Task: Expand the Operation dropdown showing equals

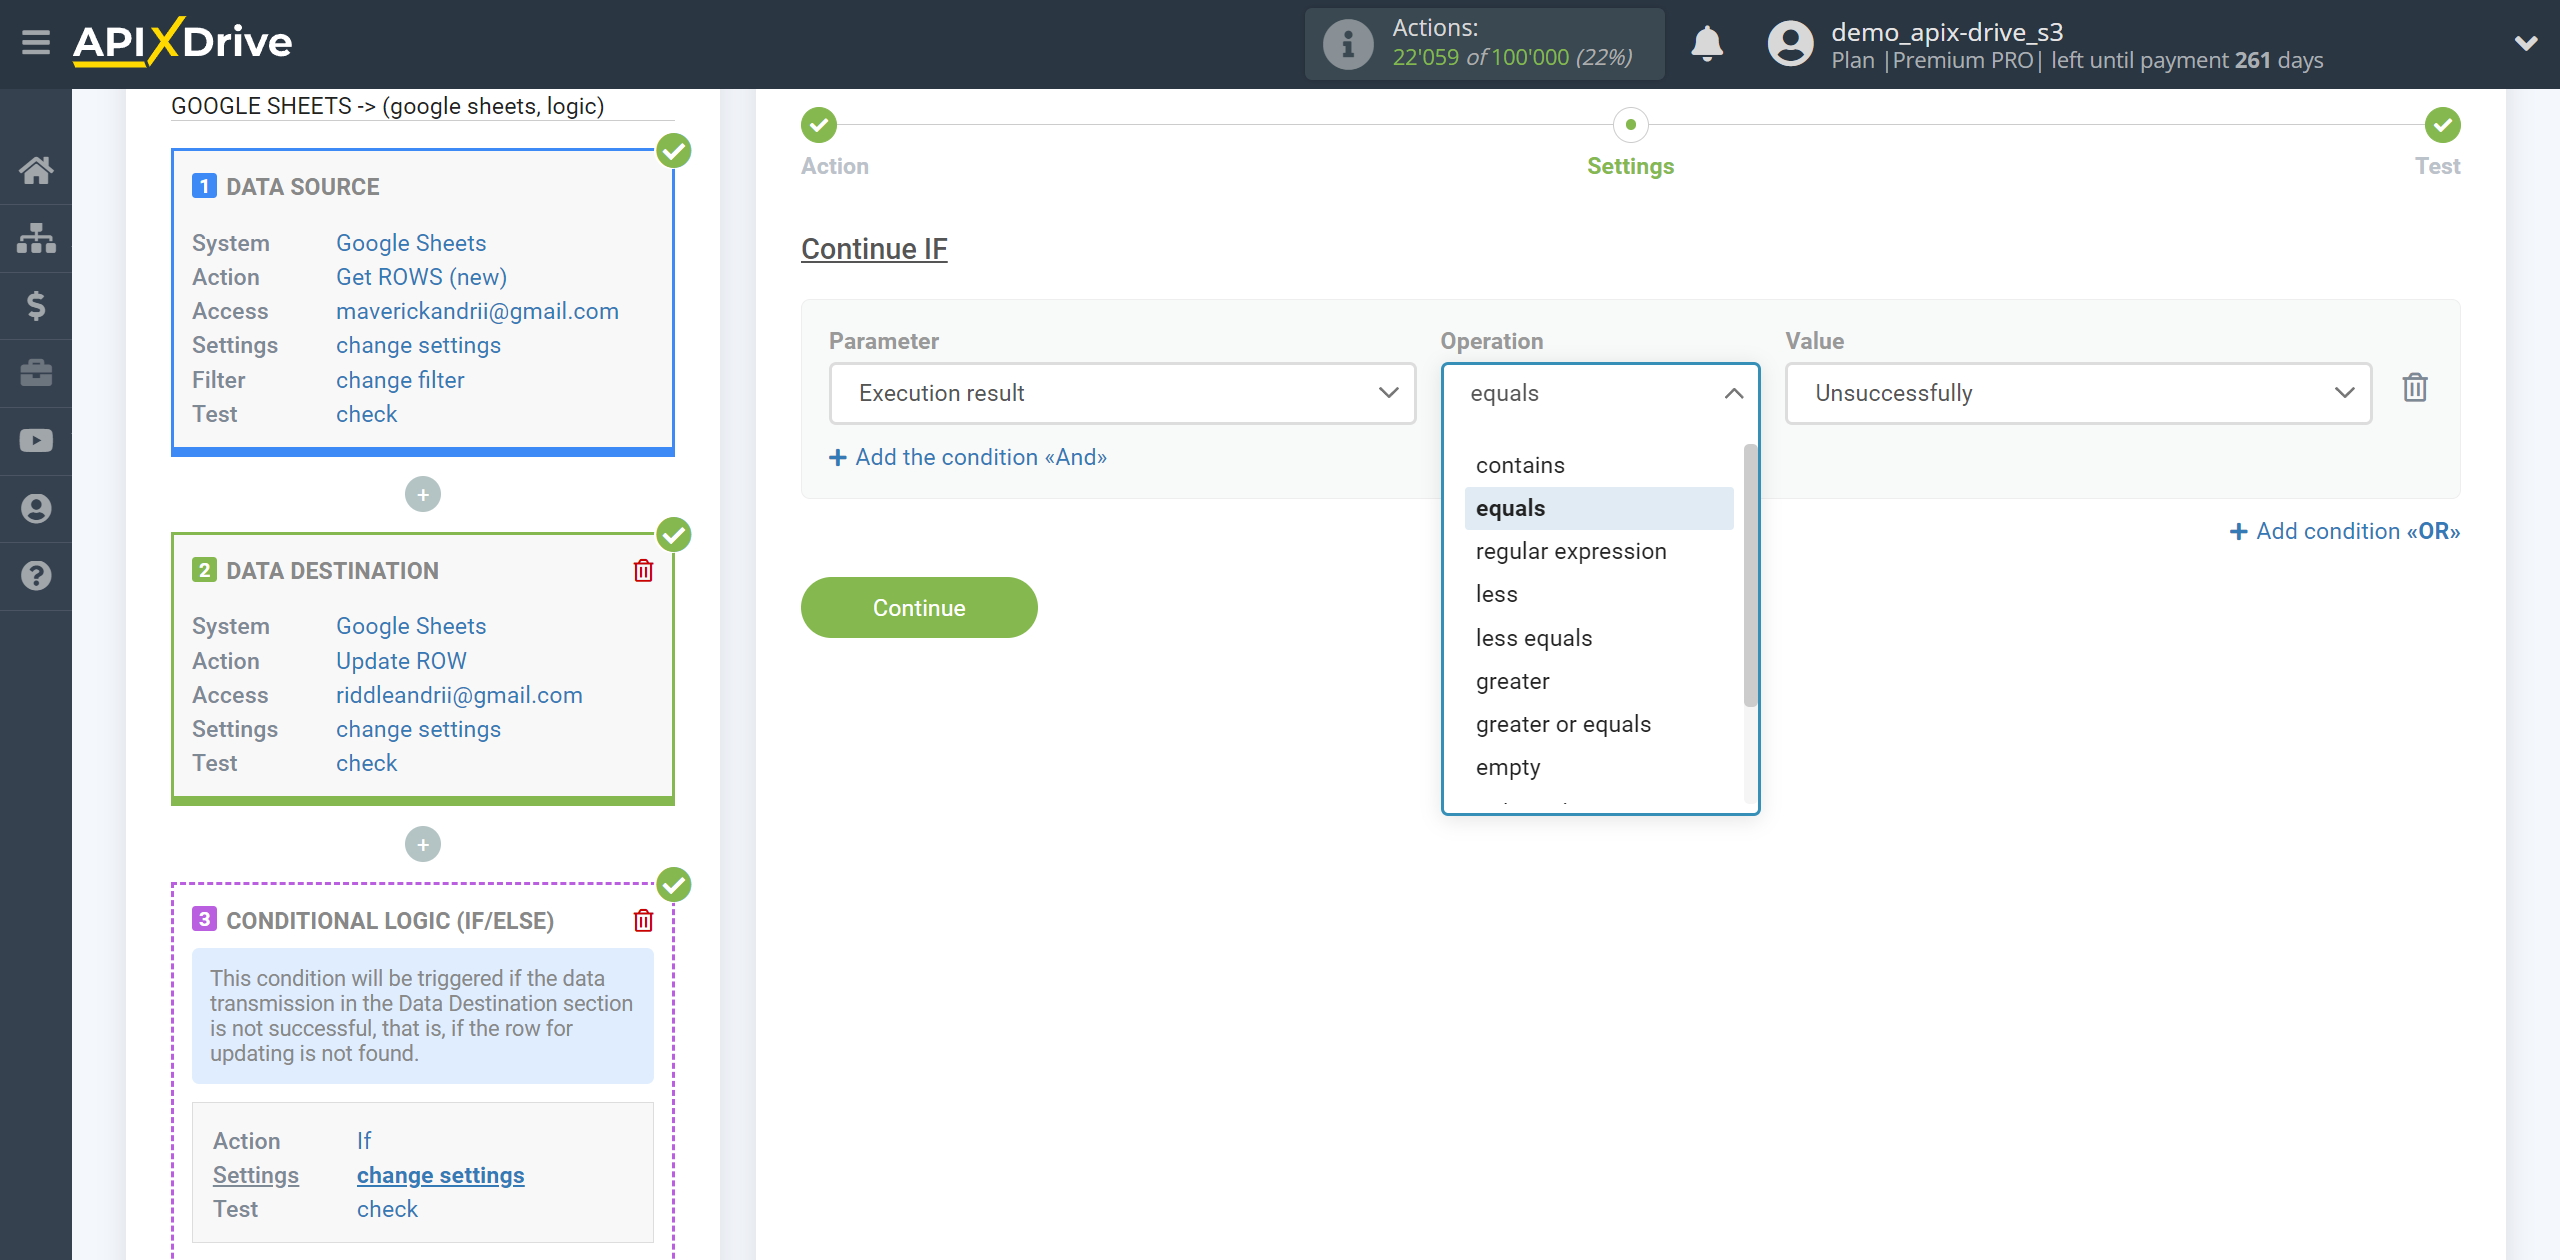Action: [x=1600, y=392]
